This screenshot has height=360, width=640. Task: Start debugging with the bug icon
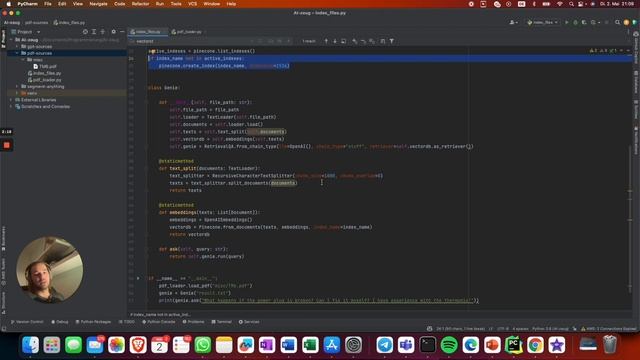point(576,22)
